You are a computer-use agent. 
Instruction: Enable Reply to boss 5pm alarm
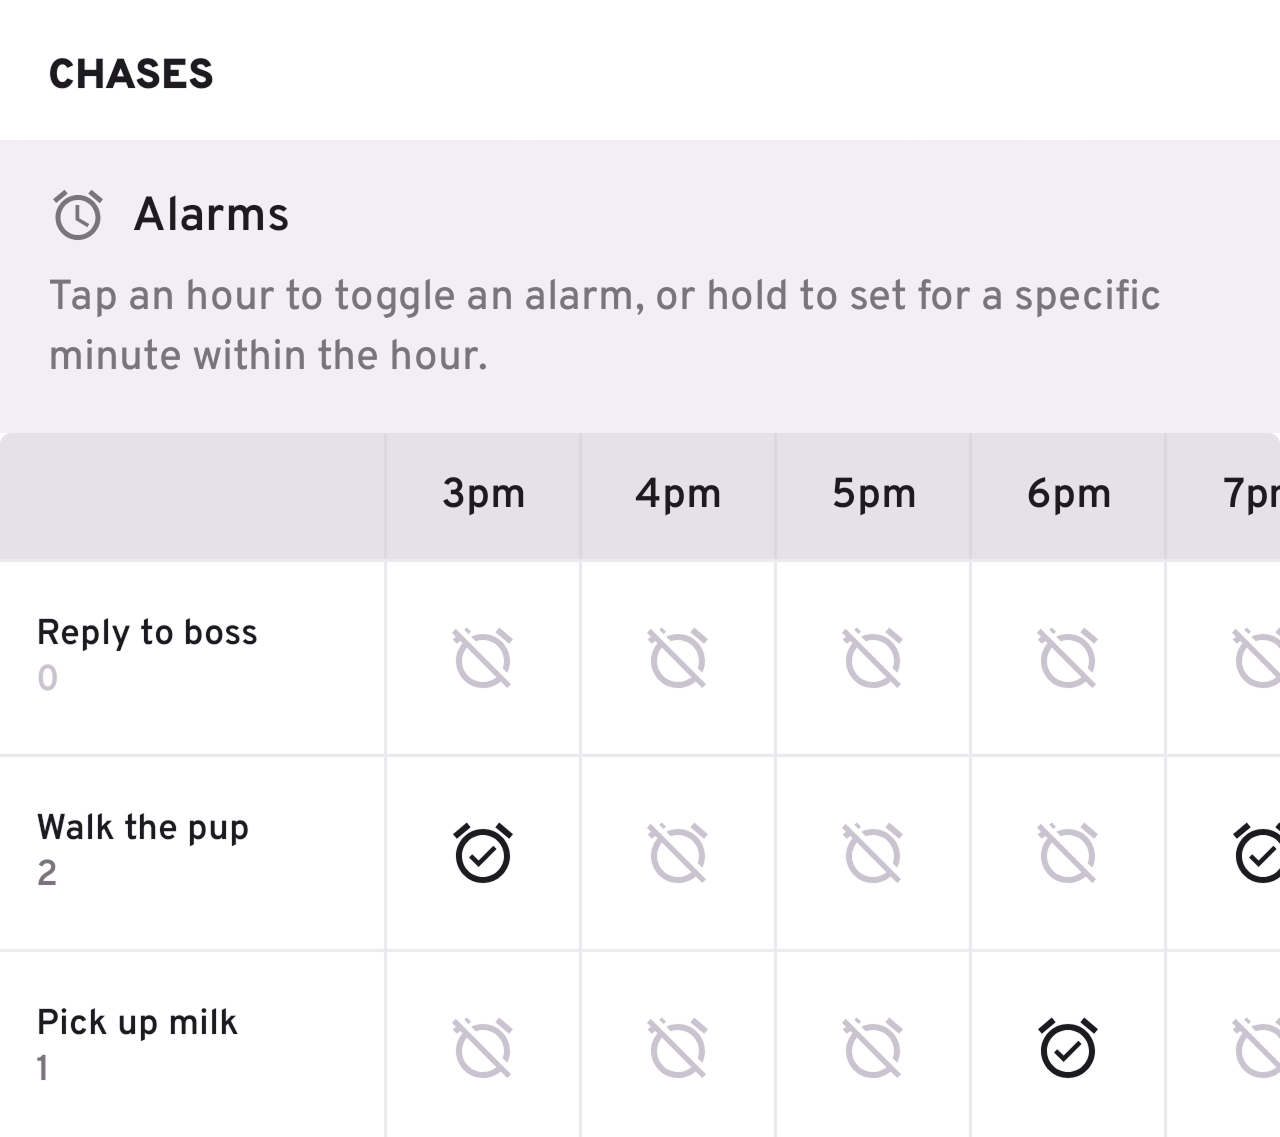click(x=873, y=658)
